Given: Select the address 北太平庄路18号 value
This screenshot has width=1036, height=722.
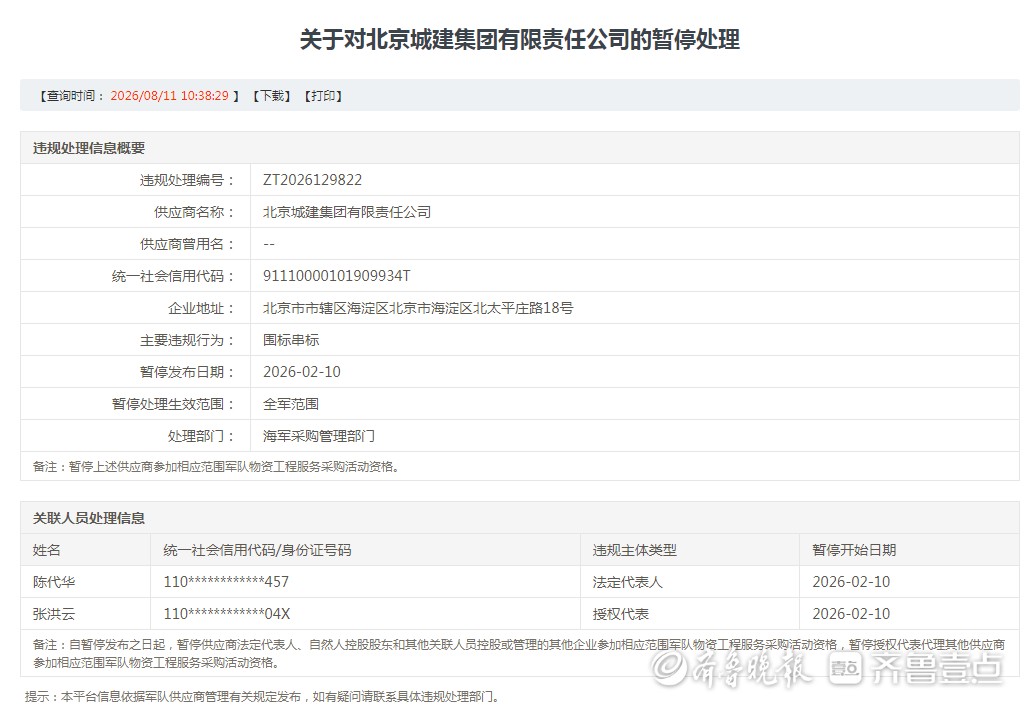Looking at the screenshot, I should [x=418, y=308].
